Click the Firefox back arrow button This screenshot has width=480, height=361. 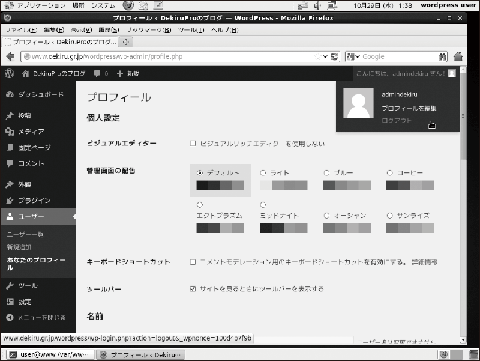[10, 56]
